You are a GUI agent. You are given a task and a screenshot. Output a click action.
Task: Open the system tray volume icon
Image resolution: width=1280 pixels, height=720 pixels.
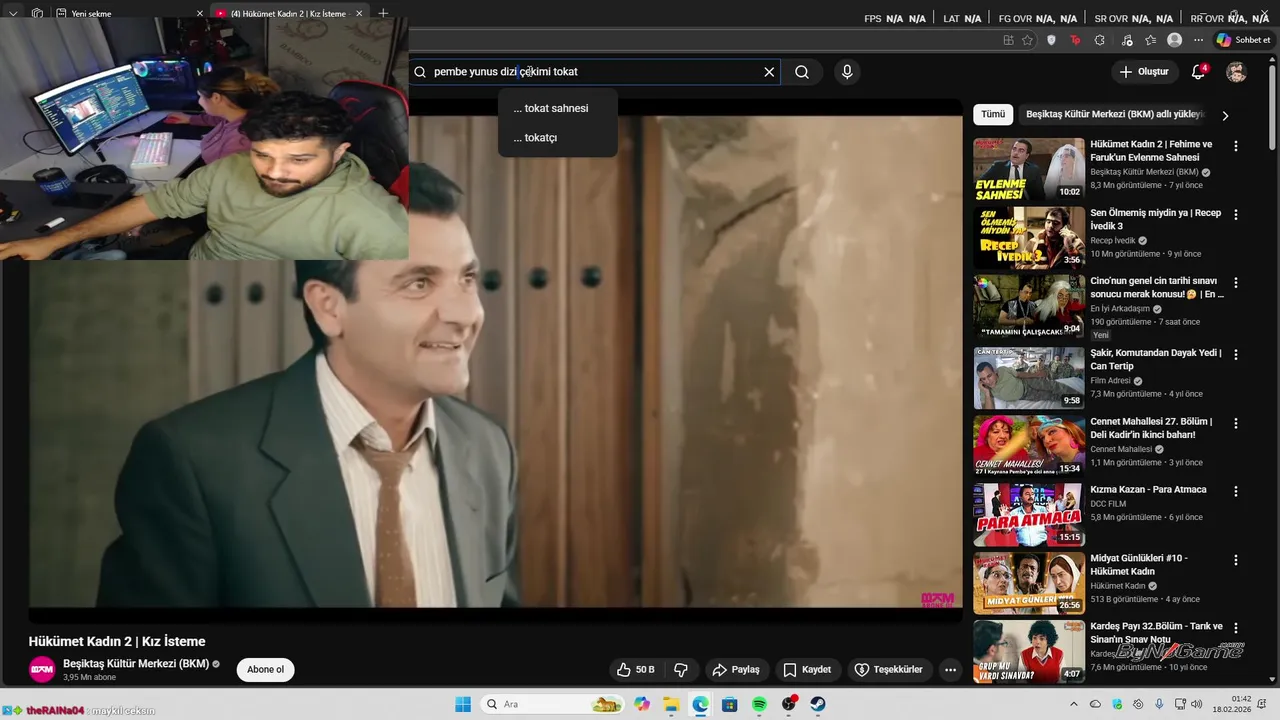pyautogui.click(x=1198, y=704)
